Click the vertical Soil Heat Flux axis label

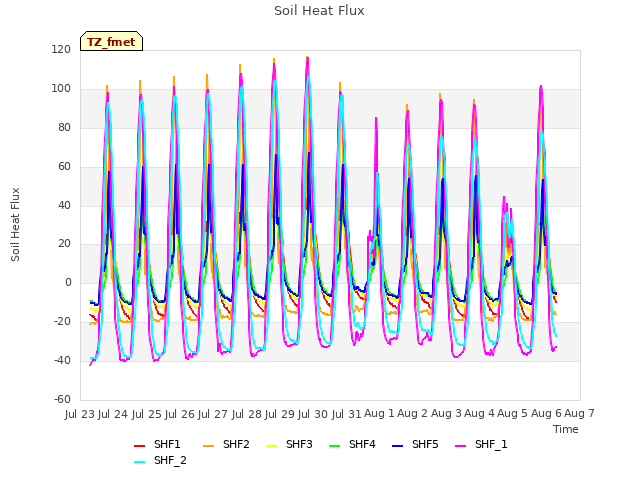pos(15,224)
